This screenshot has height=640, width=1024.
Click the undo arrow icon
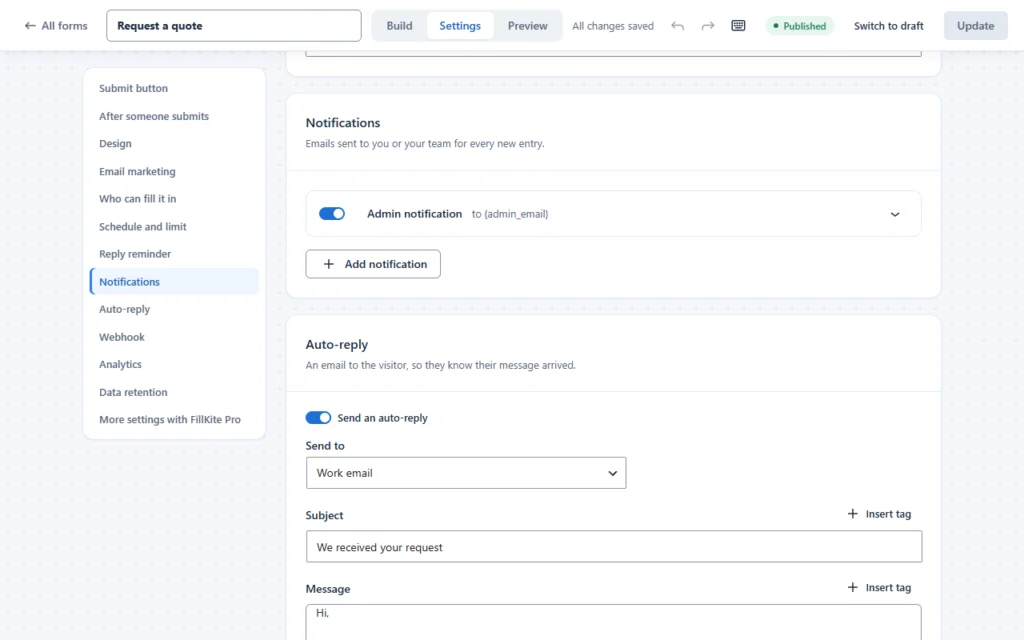pyautogui.click(x=677, y=26)
